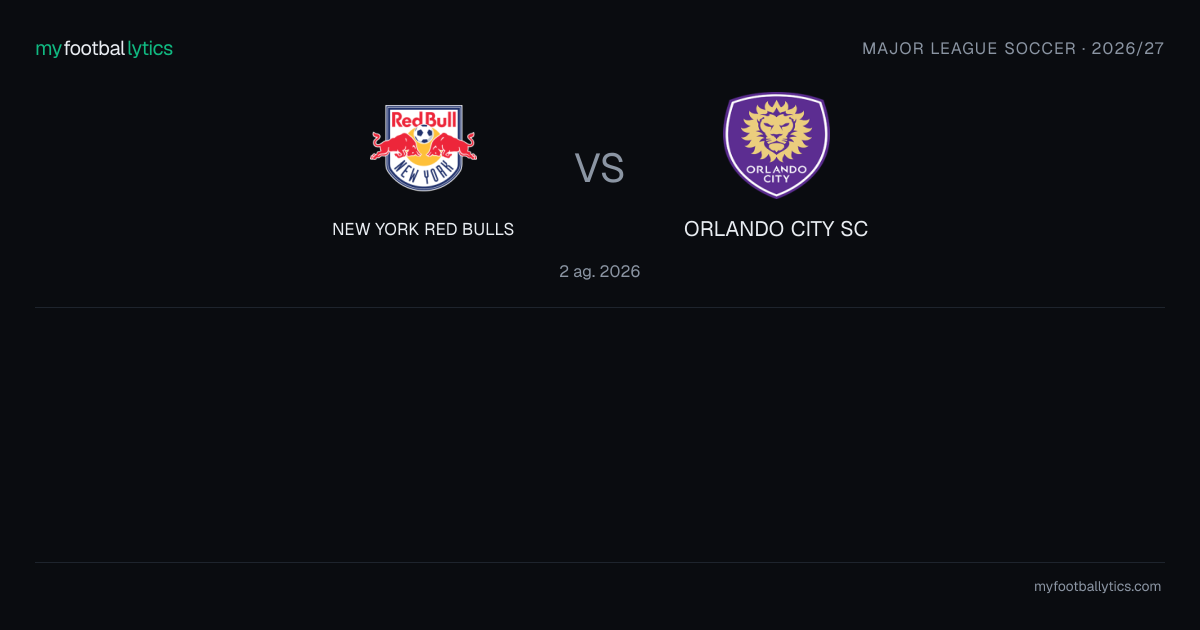Click the green 'lytics' part of logo
The height and width of the screenshot is (630, 1200).
150,49
